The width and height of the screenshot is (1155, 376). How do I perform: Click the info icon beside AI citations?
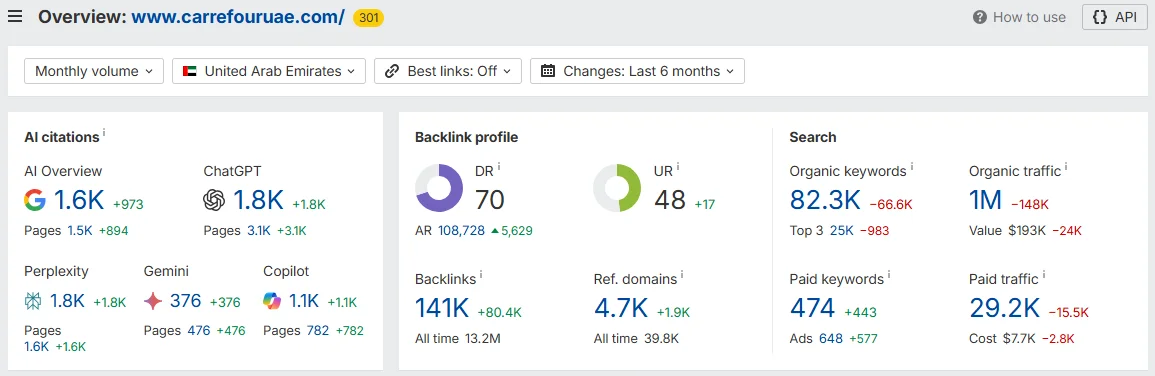[x=105, y=133]
